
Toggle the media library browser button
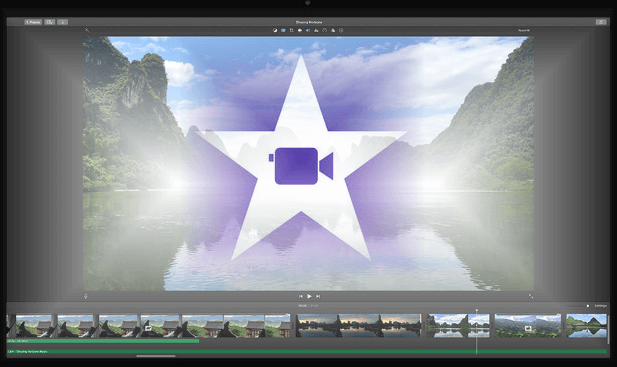click(50, 22)
